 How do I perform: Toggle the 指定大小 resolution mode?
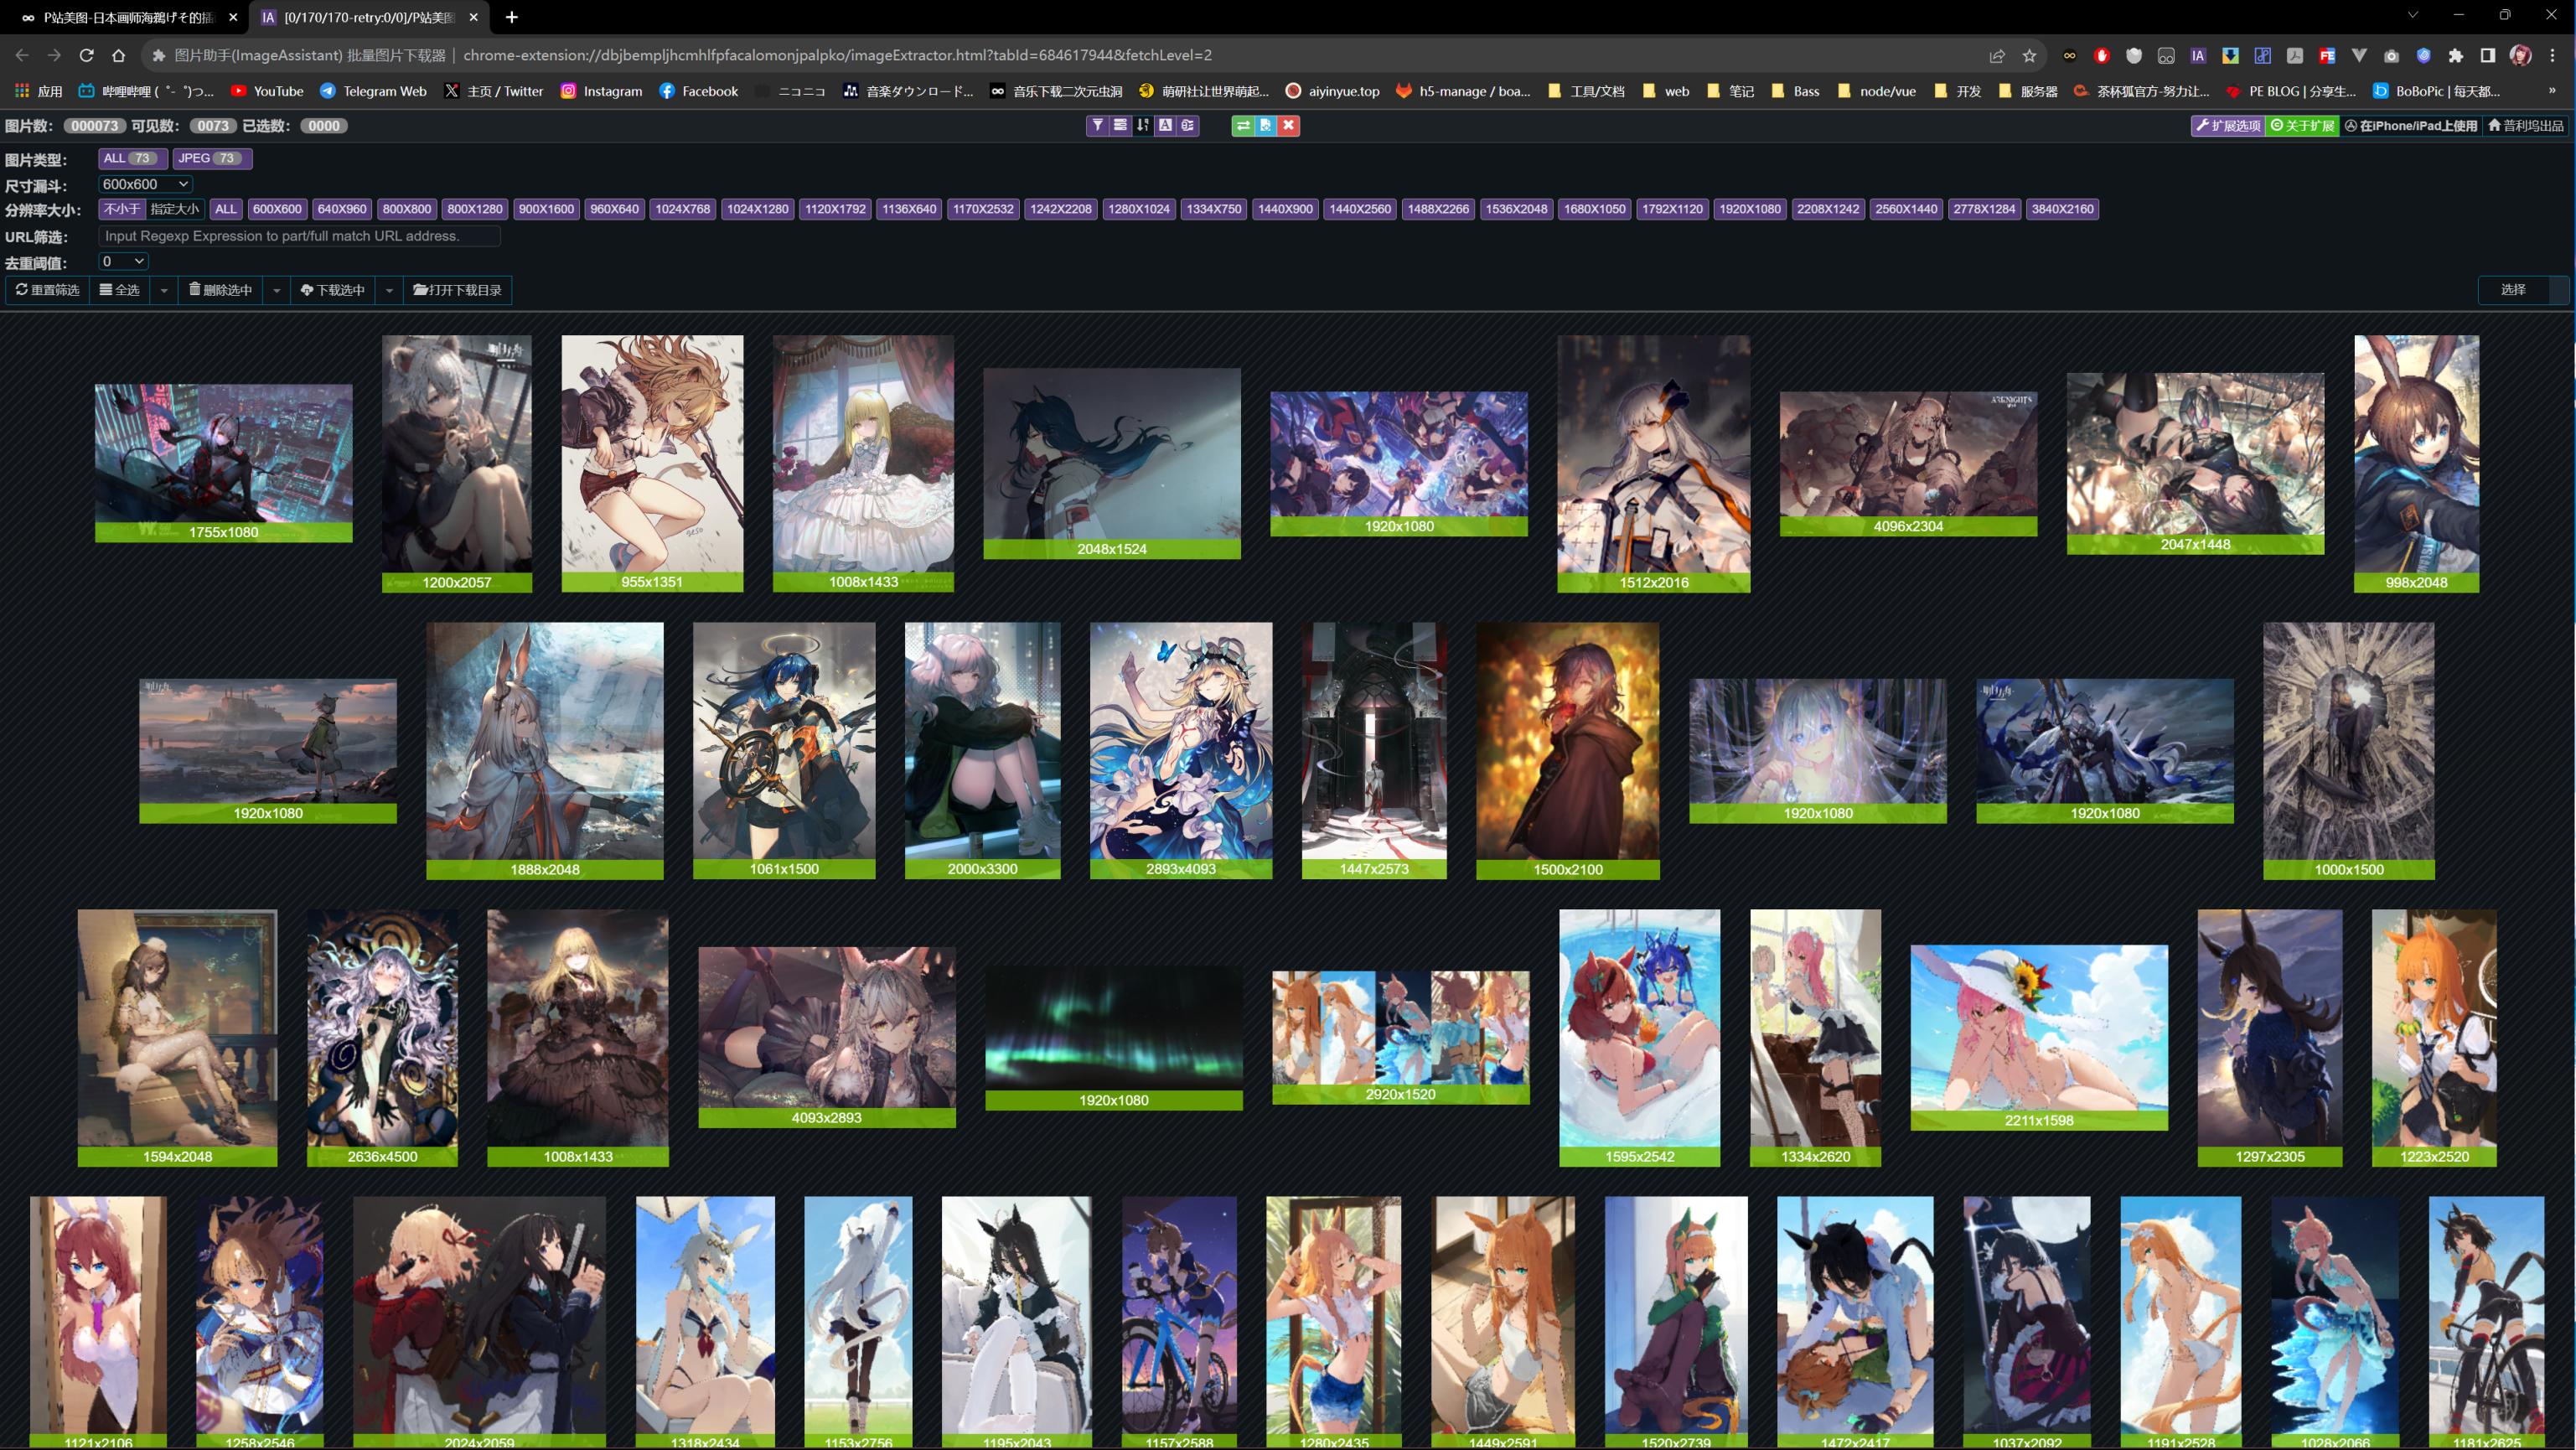coord(175,209)
